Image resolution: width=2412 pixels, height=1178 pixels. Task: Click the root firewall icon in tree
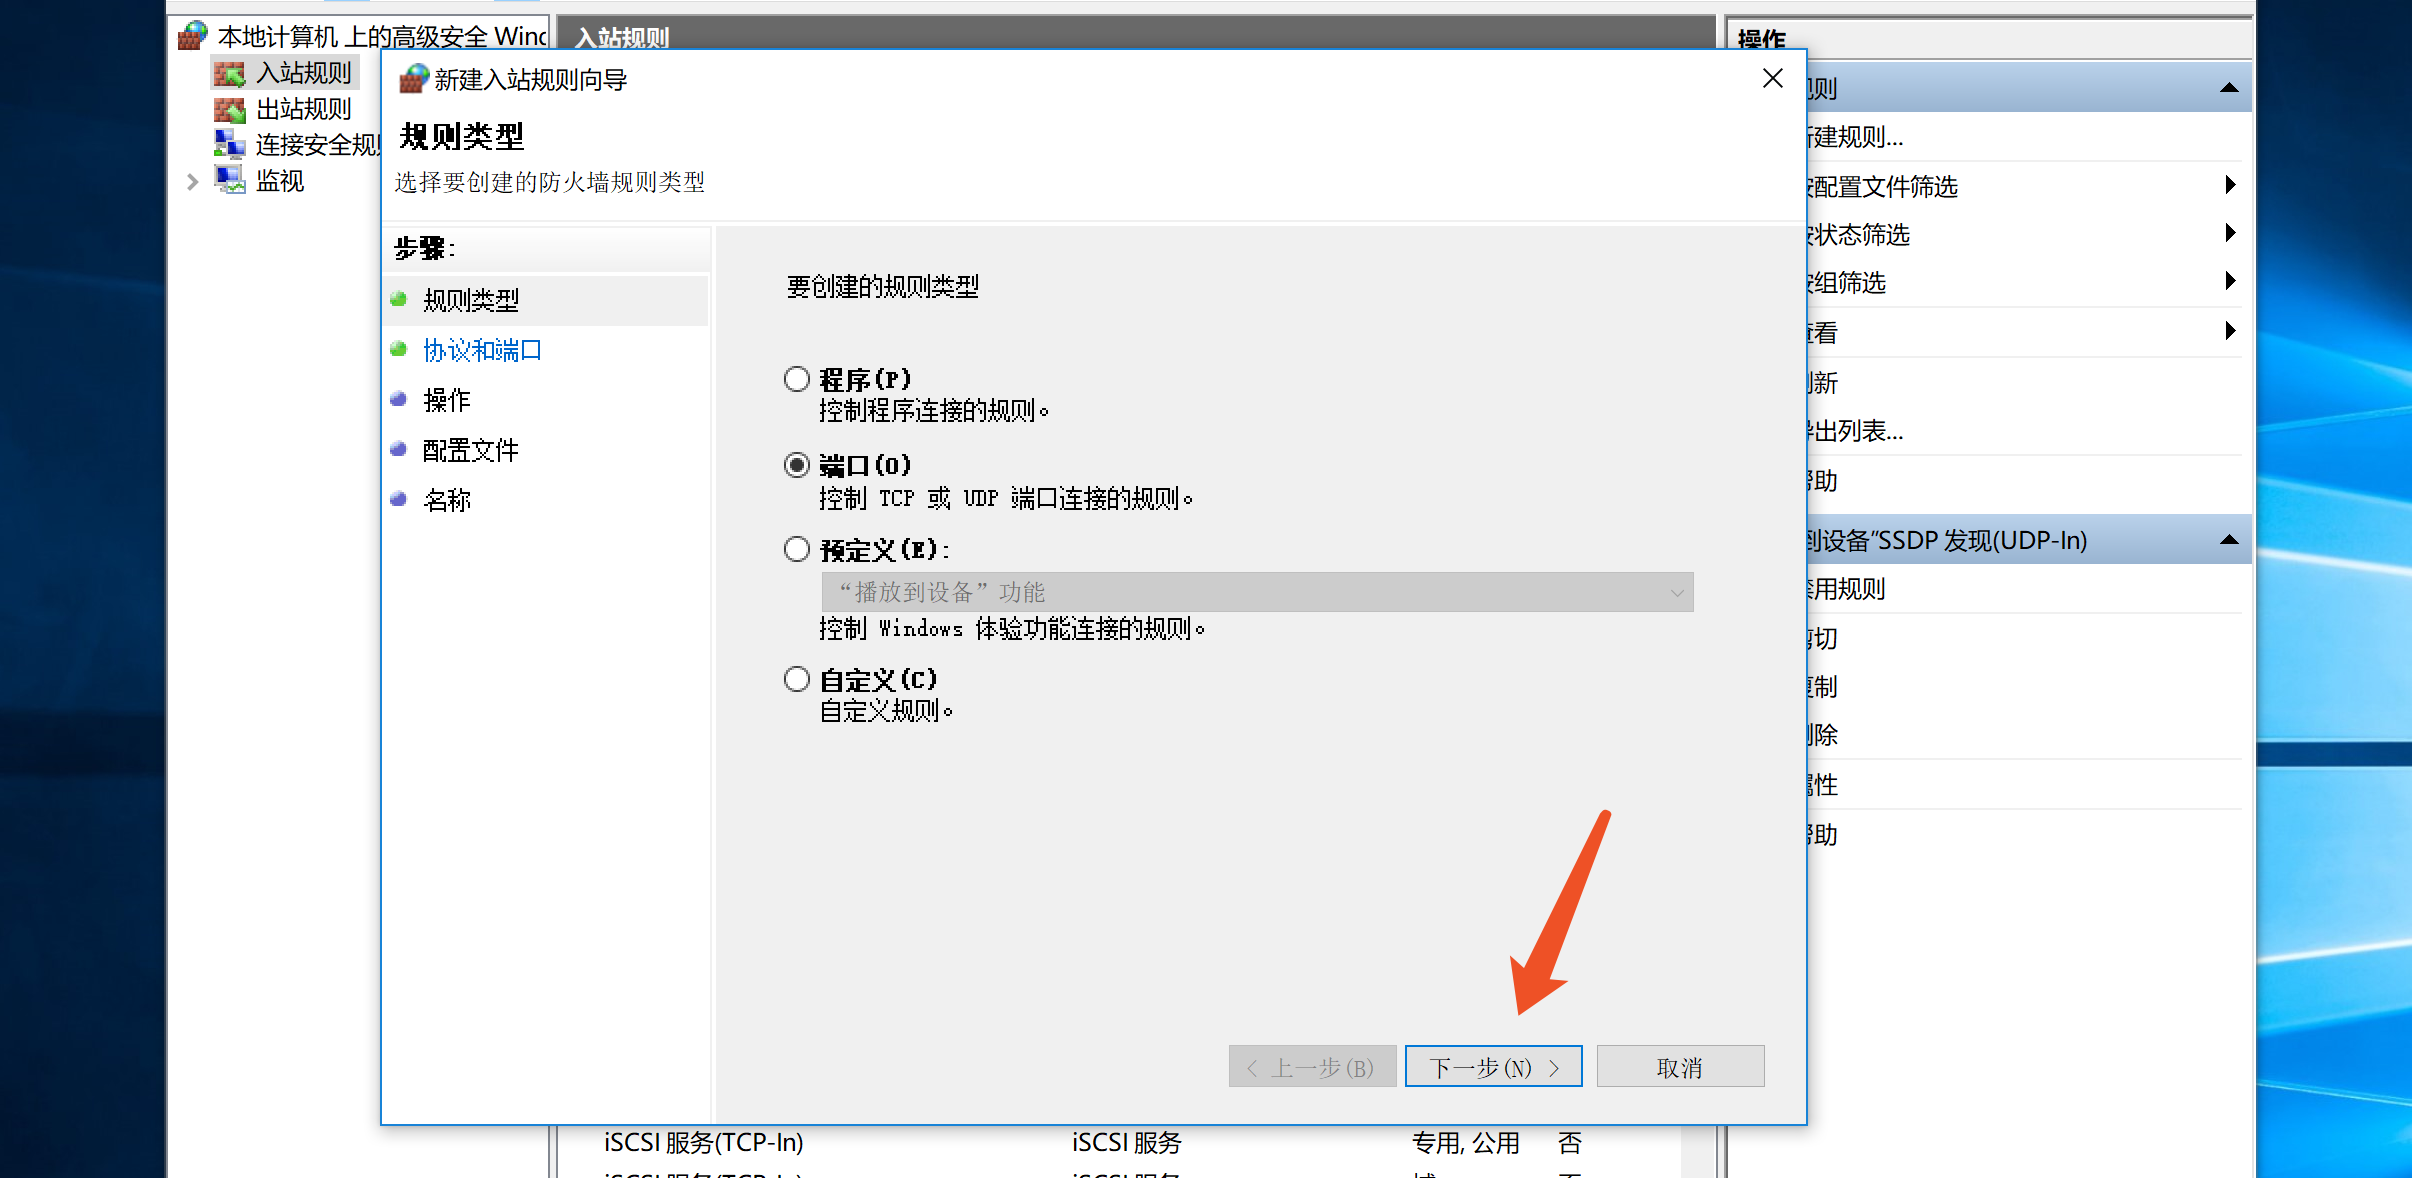(x=192, y=37)
